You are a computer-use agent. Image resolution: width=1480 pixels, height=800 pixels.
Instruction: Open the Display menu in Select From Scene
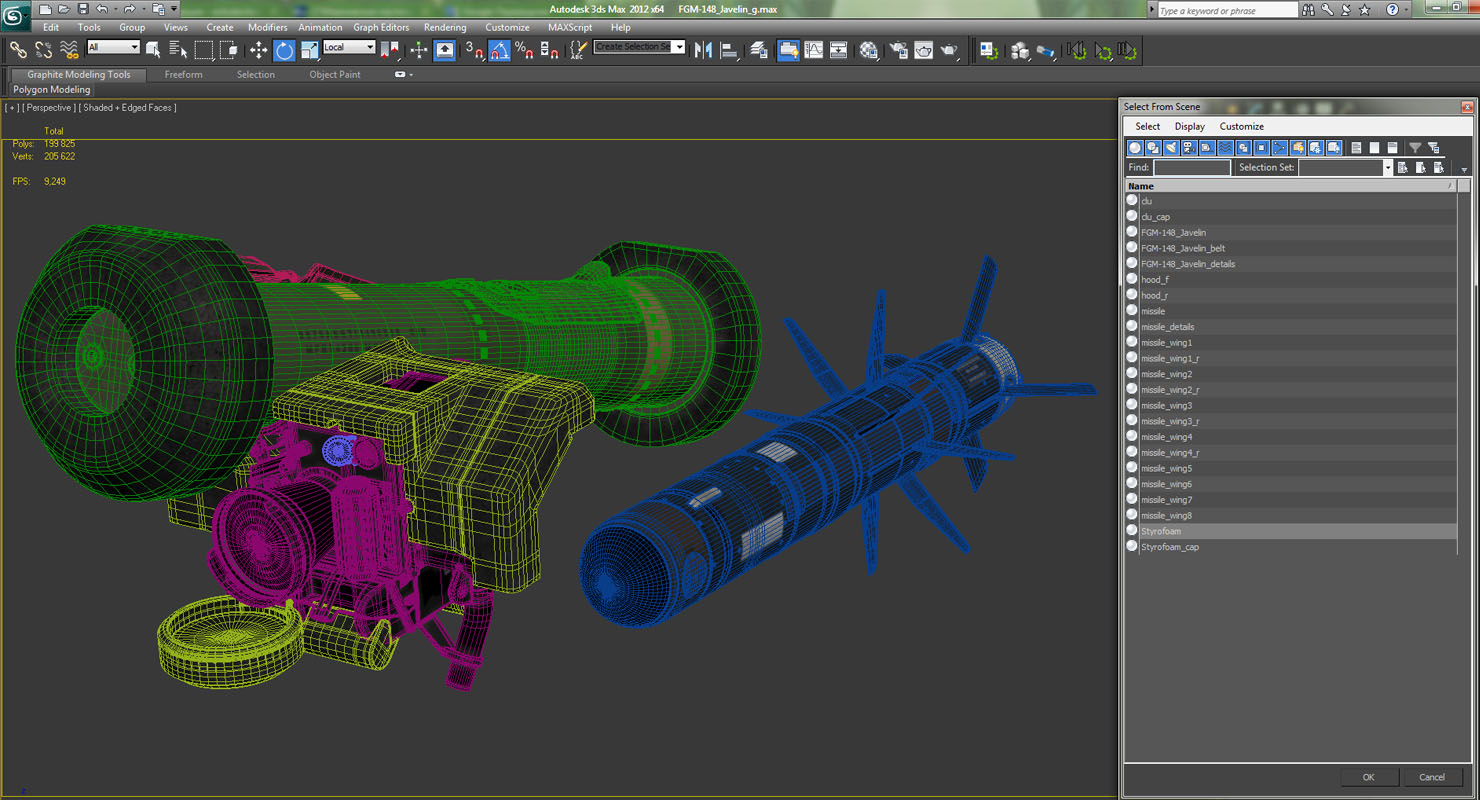coord(1189,126)
